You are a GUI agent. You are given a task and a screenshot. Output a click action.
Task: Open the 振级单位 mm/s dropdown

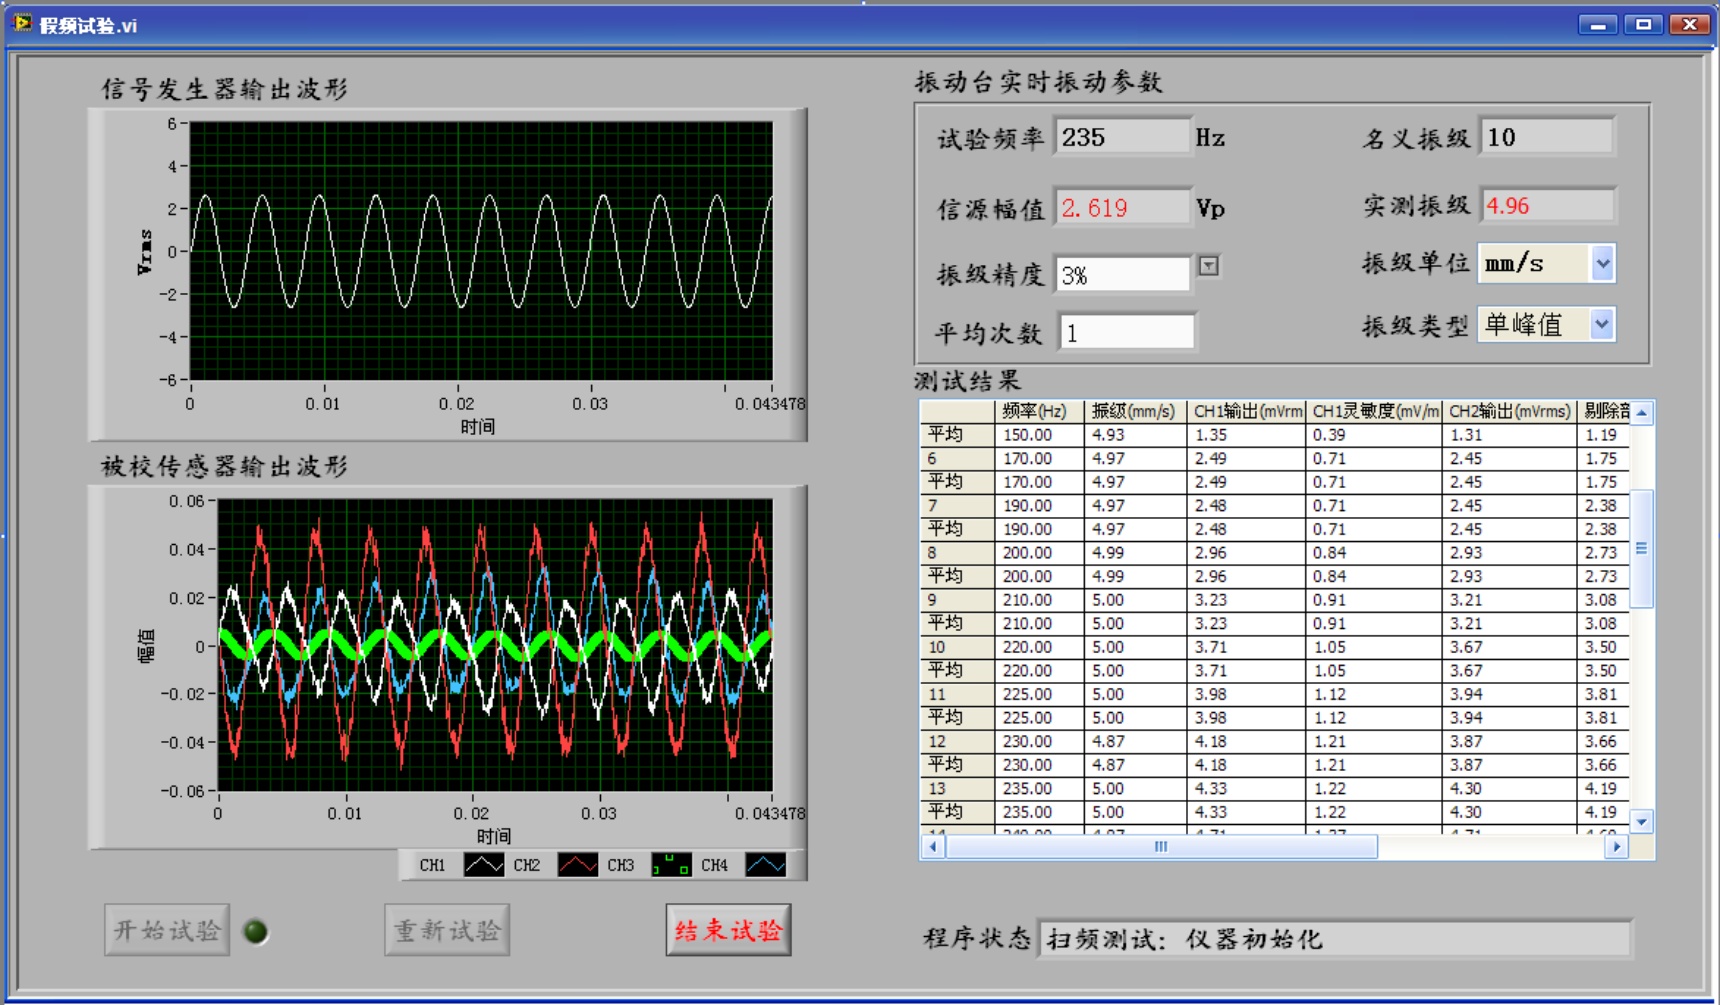(x=1602, y=264)
